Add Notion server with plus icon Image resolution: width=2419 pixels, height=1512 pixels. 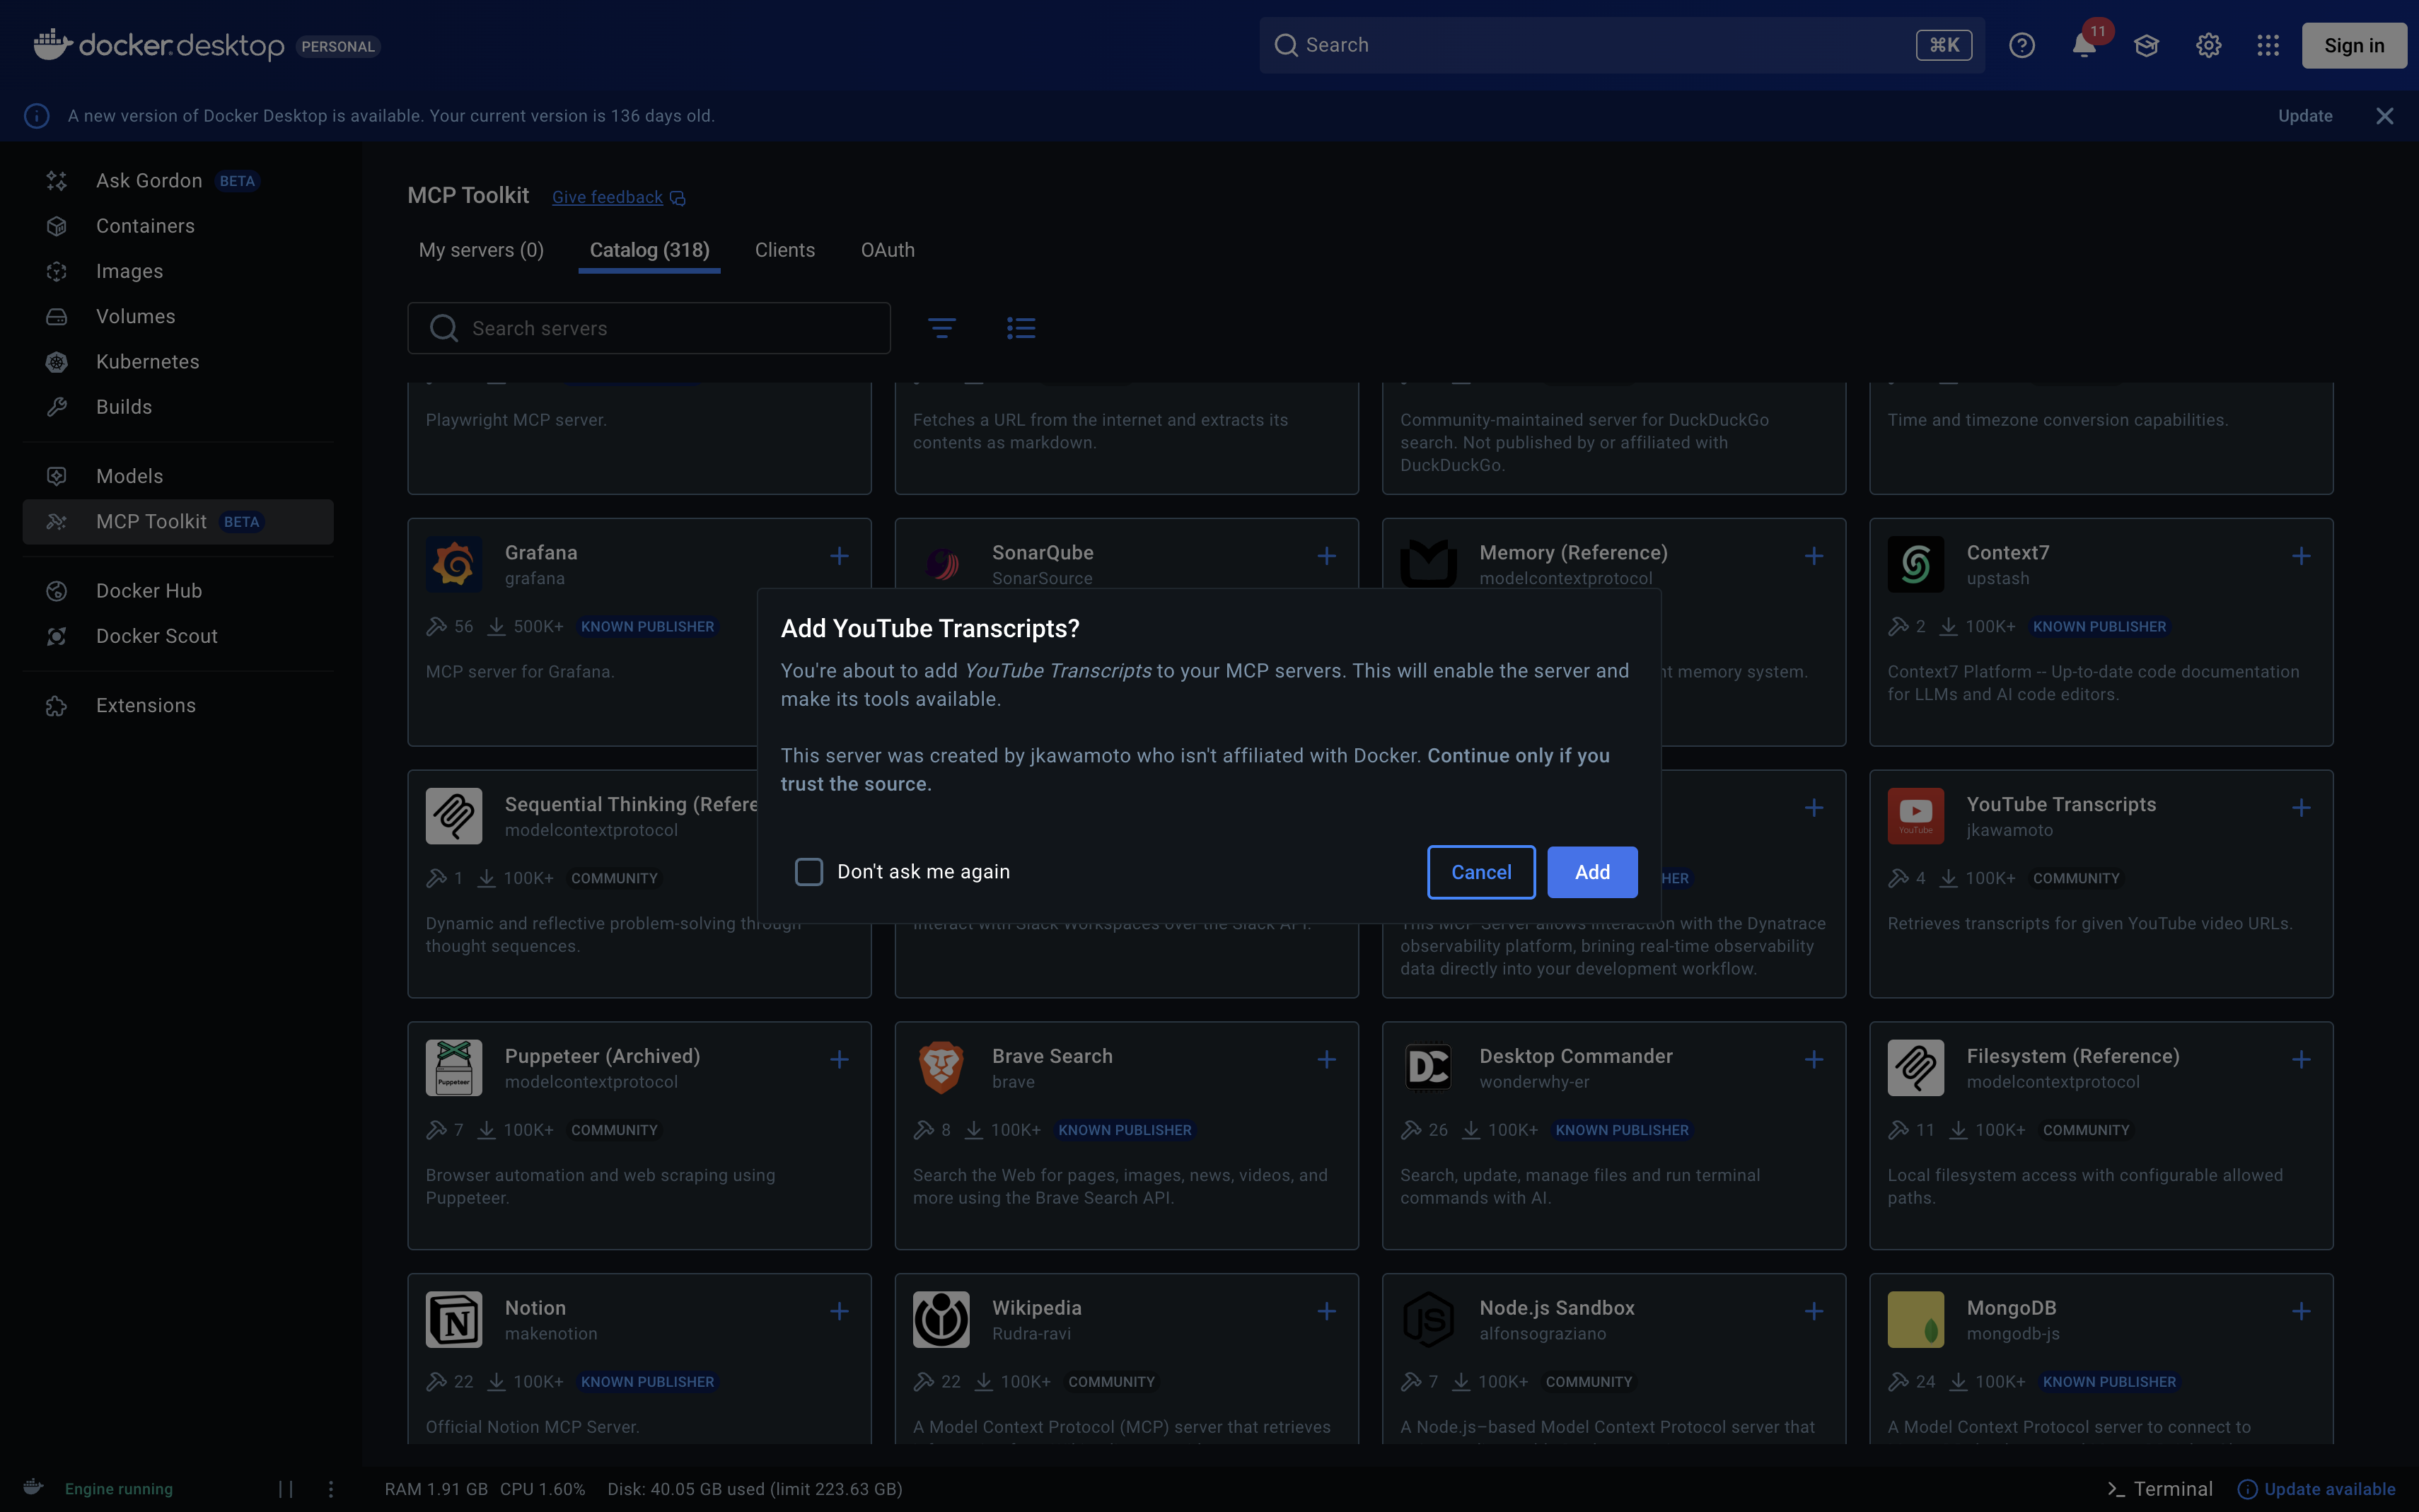point(839,1312)
